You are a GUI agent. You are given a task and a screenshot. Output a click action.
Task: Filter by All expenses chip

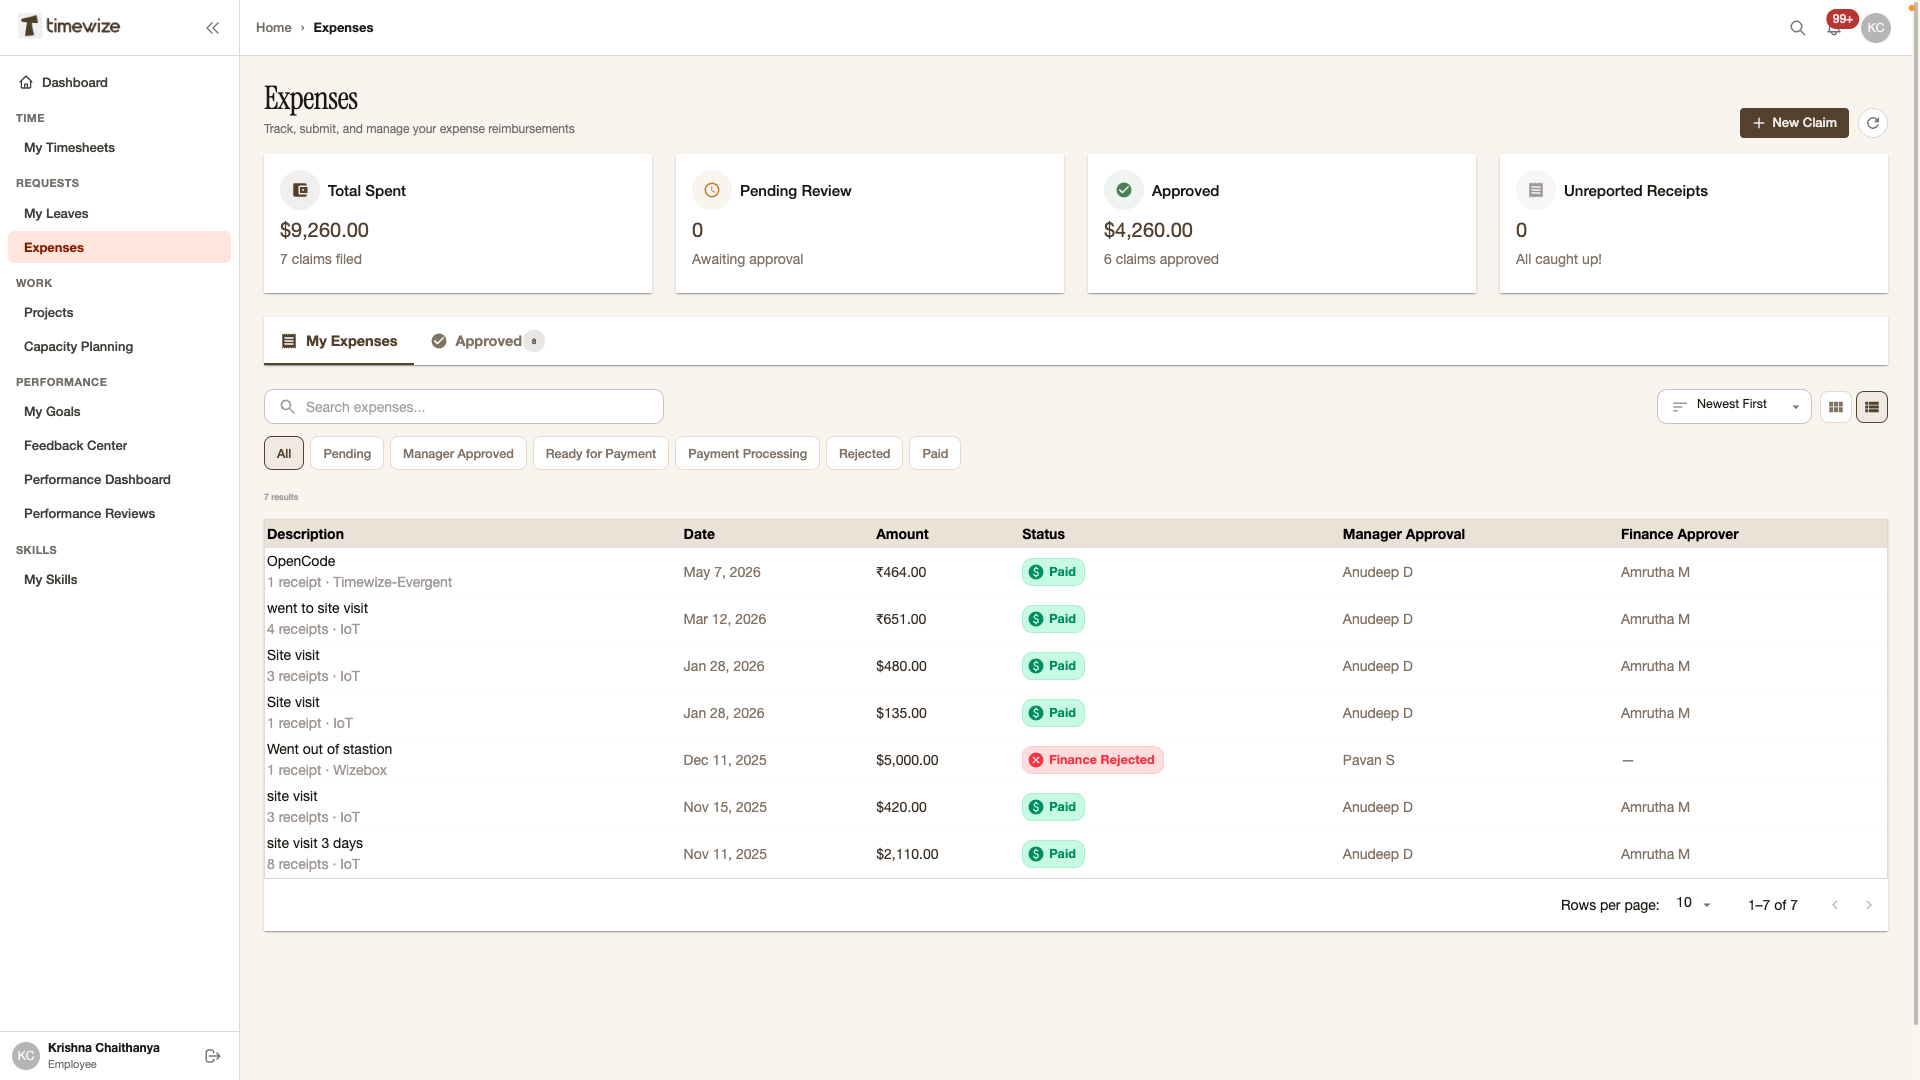(284, 453)
